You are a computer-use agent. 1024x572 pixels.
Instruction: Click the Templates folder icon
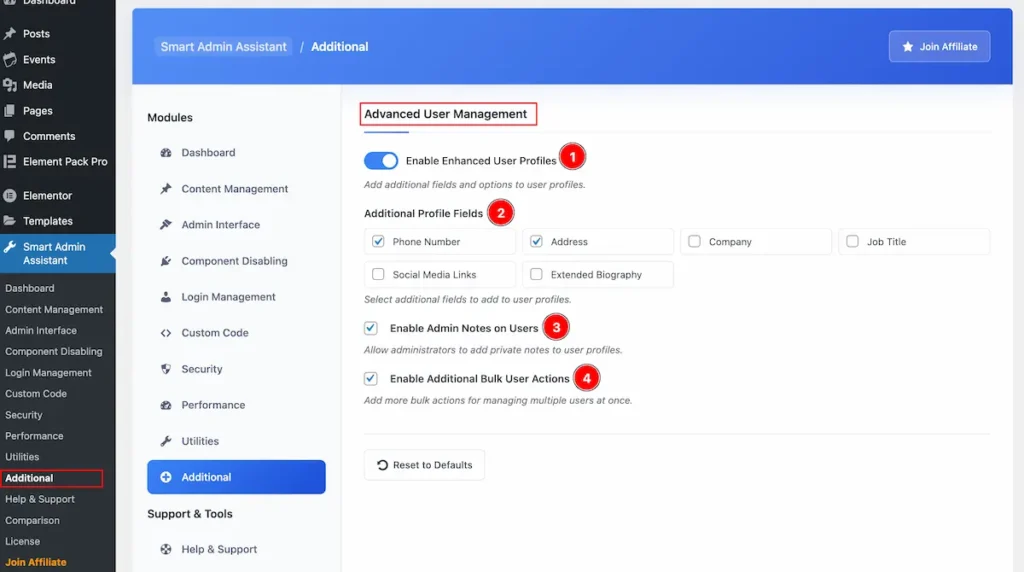click(10, 221)
